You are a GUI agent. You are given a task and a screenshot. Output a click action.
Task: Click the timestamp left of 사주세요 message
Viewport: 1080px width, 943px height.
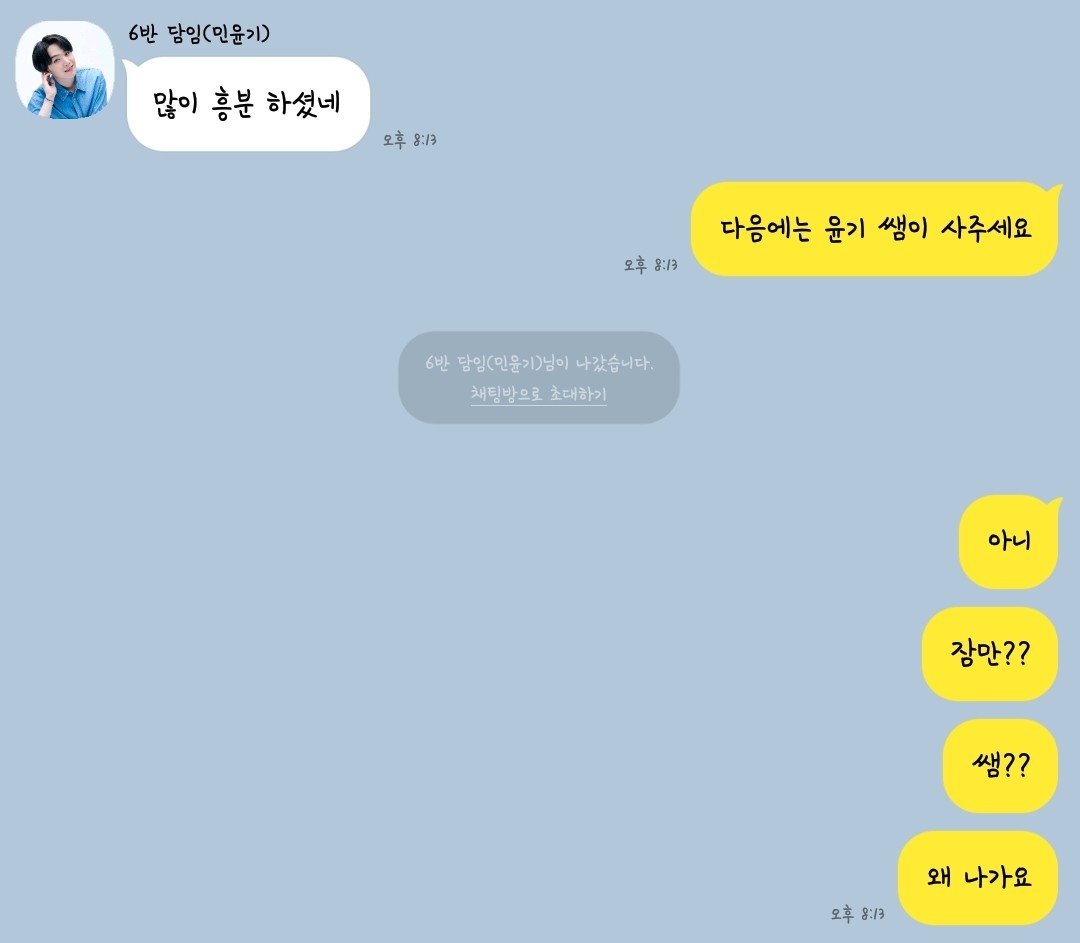(651, 265)
